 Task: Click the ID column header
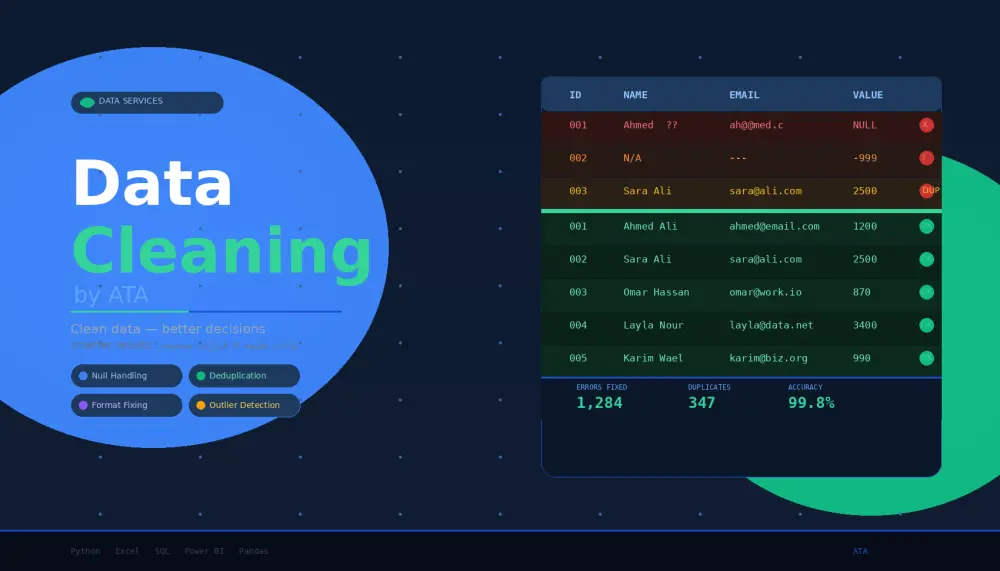pos(575,95)
